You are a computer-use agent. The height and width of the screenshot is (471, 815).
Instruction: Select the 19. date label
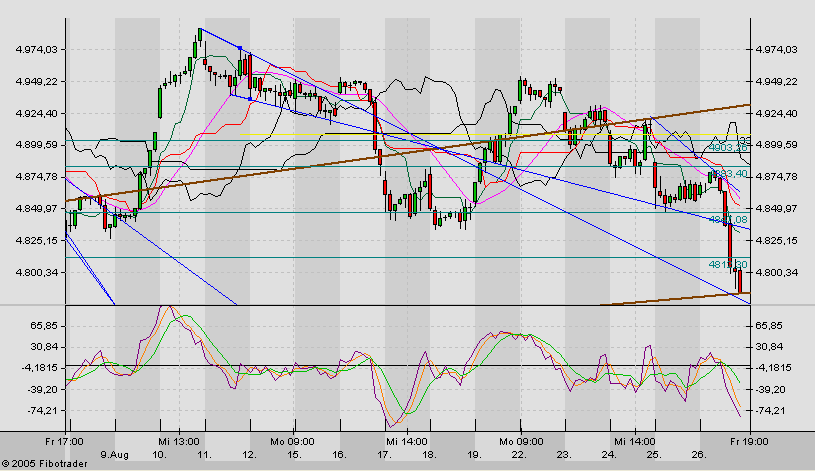tap(474, 455)
